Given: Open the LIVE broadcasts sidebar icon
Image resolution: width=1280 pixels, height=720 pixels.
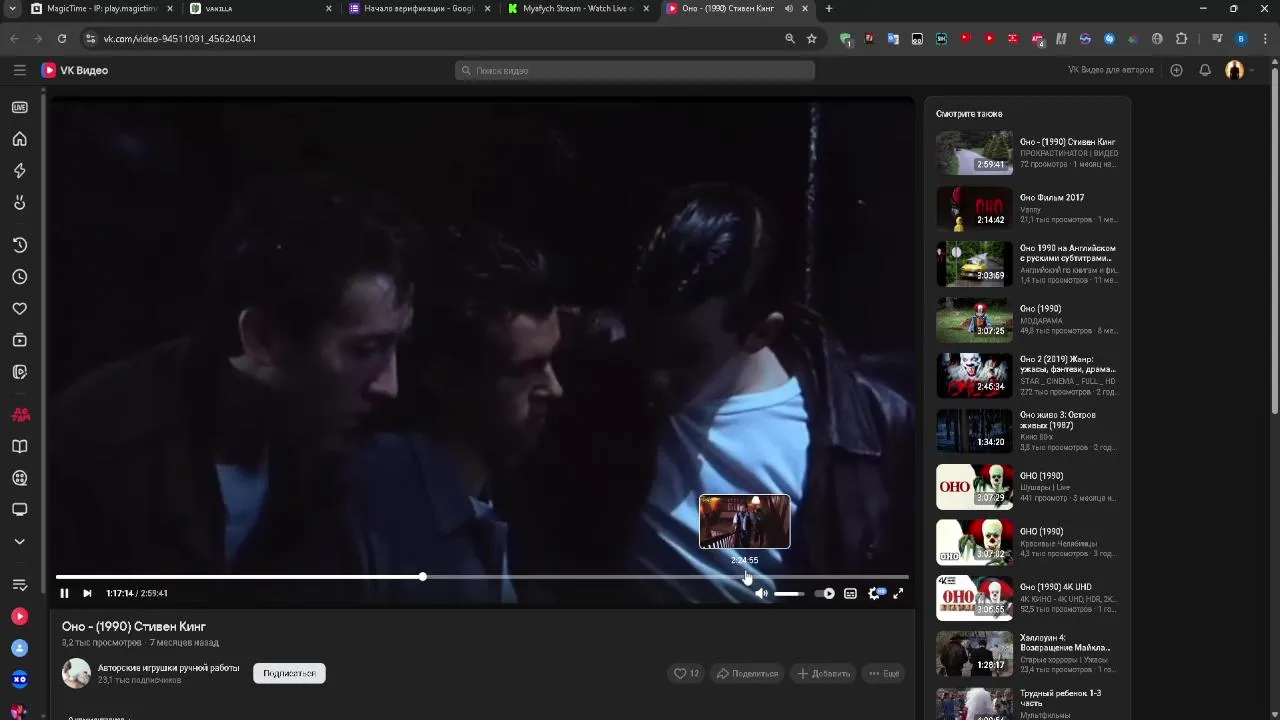Looking at the screenshot, I should click(x=19, y=107).
